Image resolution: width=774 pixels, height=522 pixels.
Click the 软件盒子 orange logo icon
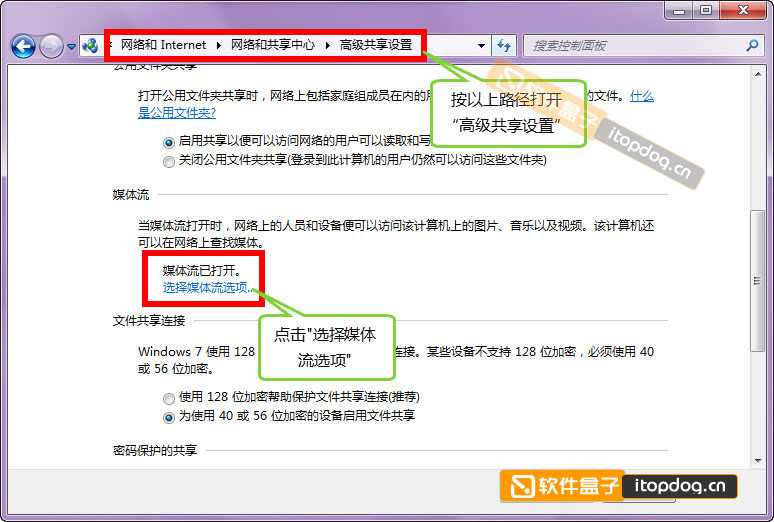522,487
